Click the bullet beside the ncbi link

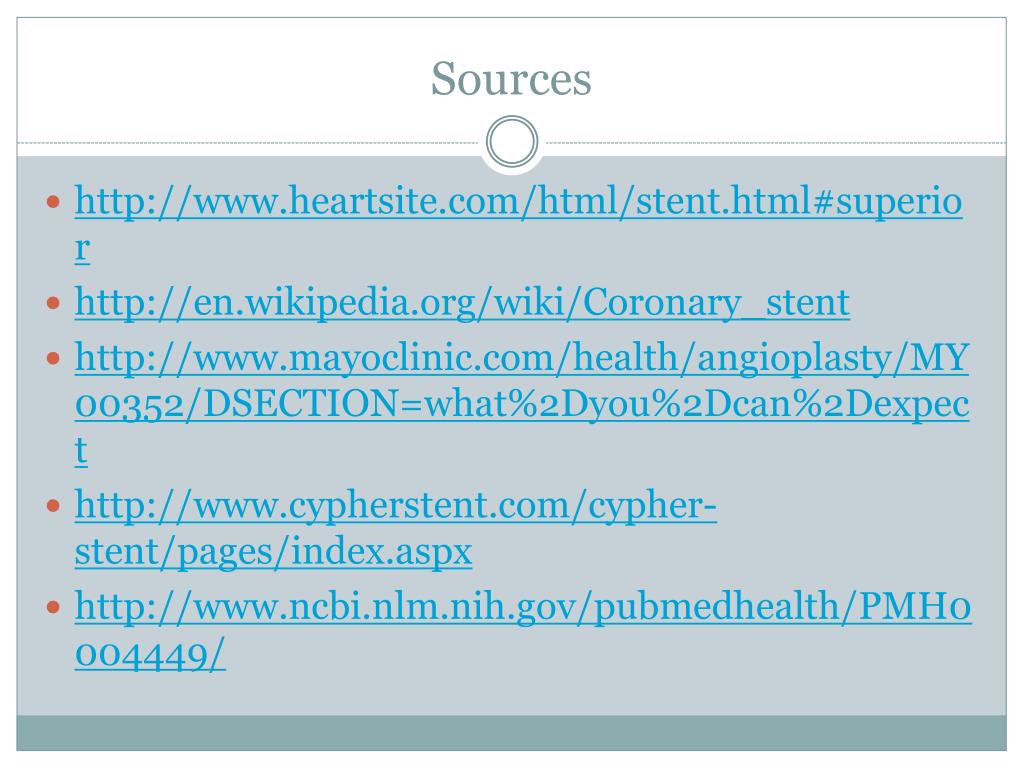point(54,608)
